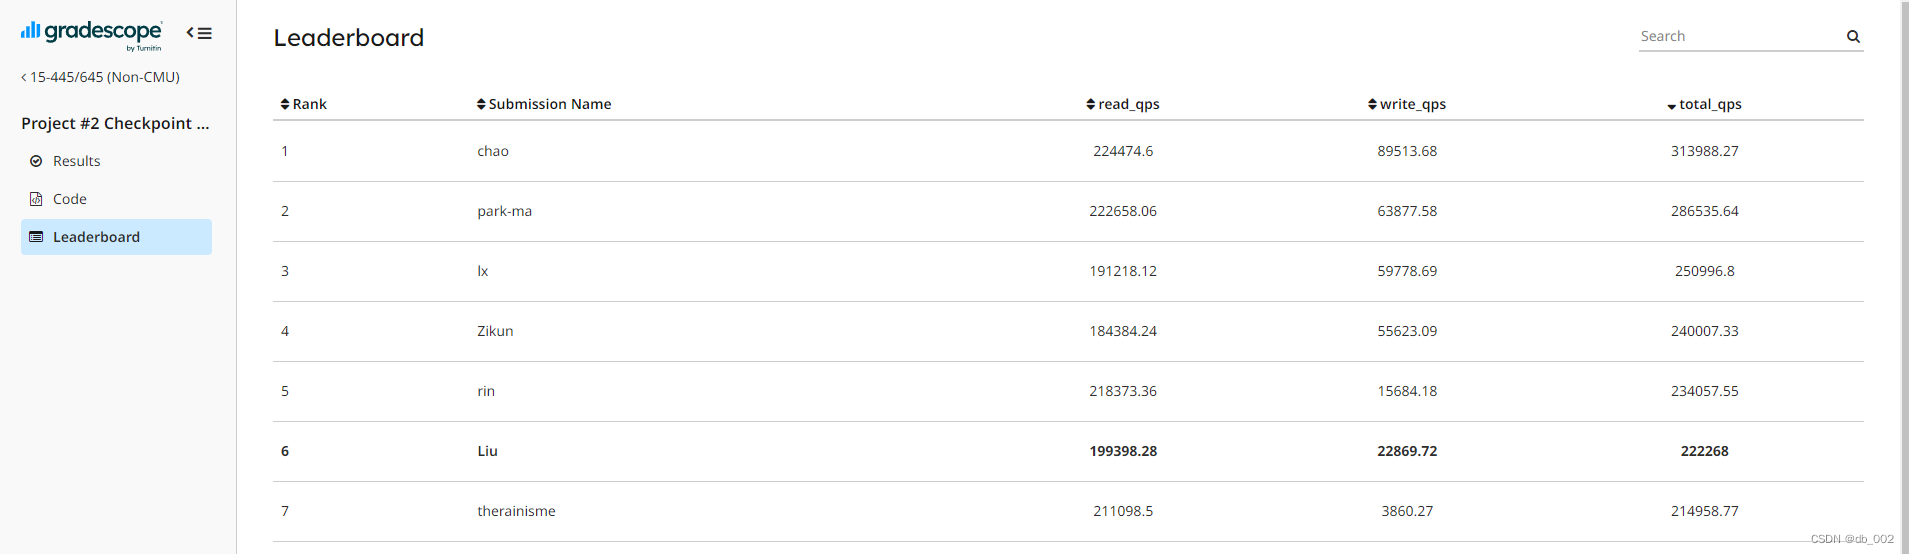The width and height of the screenshot is (1909, 554).
Task: Click the chao submission name
Action: coord(493,151)
